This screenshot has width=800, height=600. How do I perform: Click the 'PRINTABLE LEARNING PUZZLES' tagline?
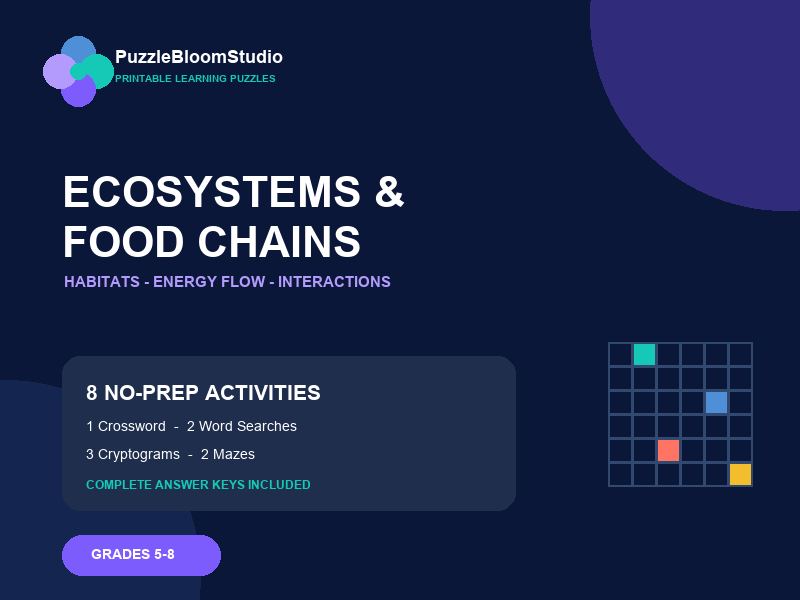coord(195,79)
